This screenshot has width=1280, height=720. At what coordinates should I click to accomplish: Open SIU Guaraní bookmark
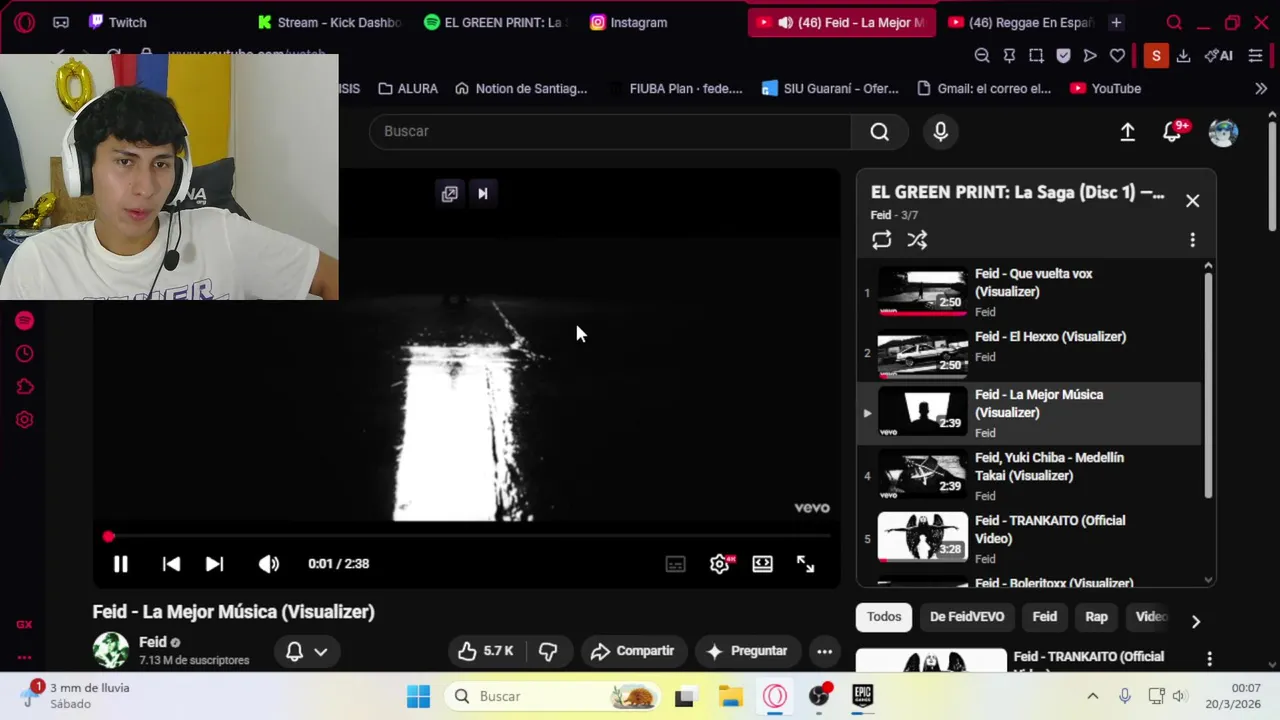pos(830,88)
